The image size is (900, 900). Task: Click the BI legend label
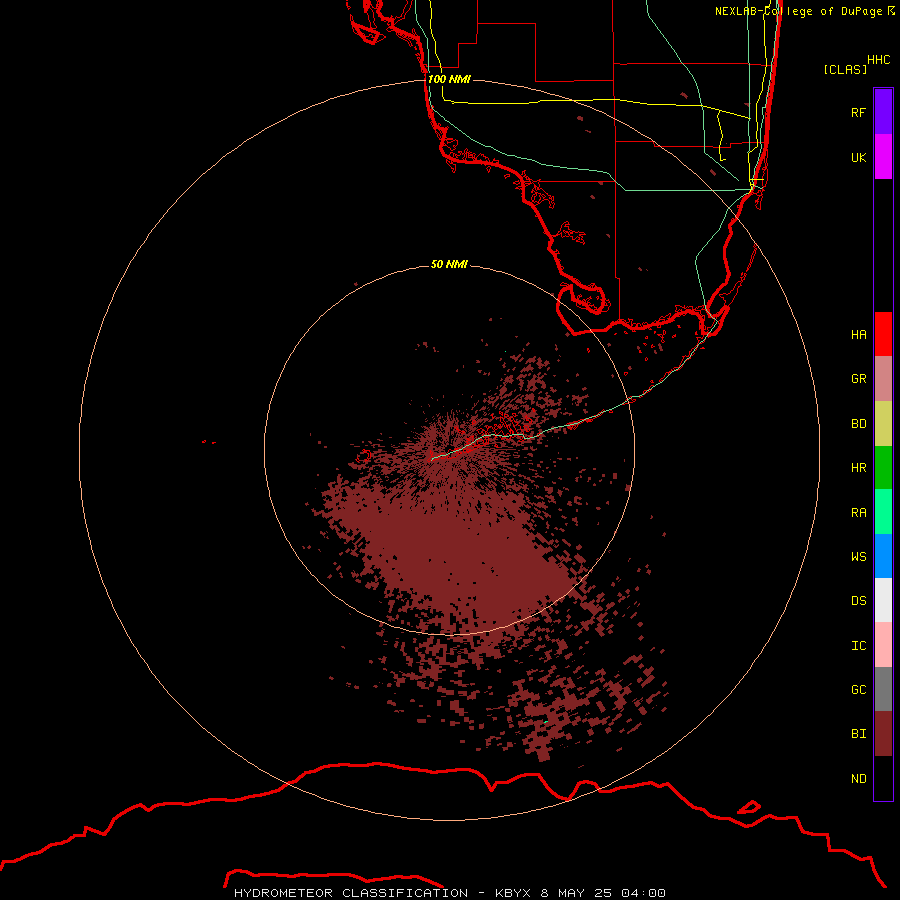pos(858,734)
